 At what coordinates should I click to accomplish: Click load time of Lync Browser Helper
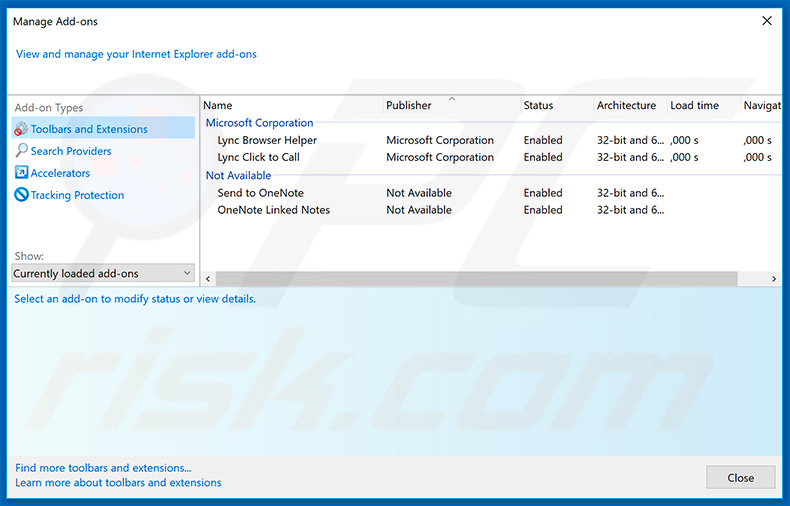(x=684, y=140)
